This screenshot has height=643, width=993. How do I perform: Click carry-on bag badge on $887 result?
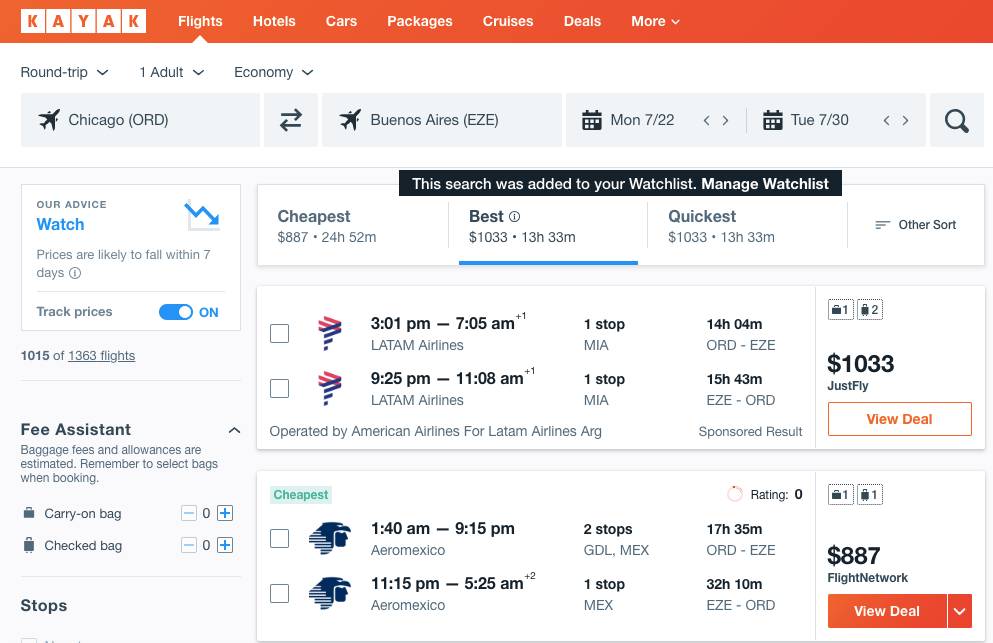[x=841, y=495]
